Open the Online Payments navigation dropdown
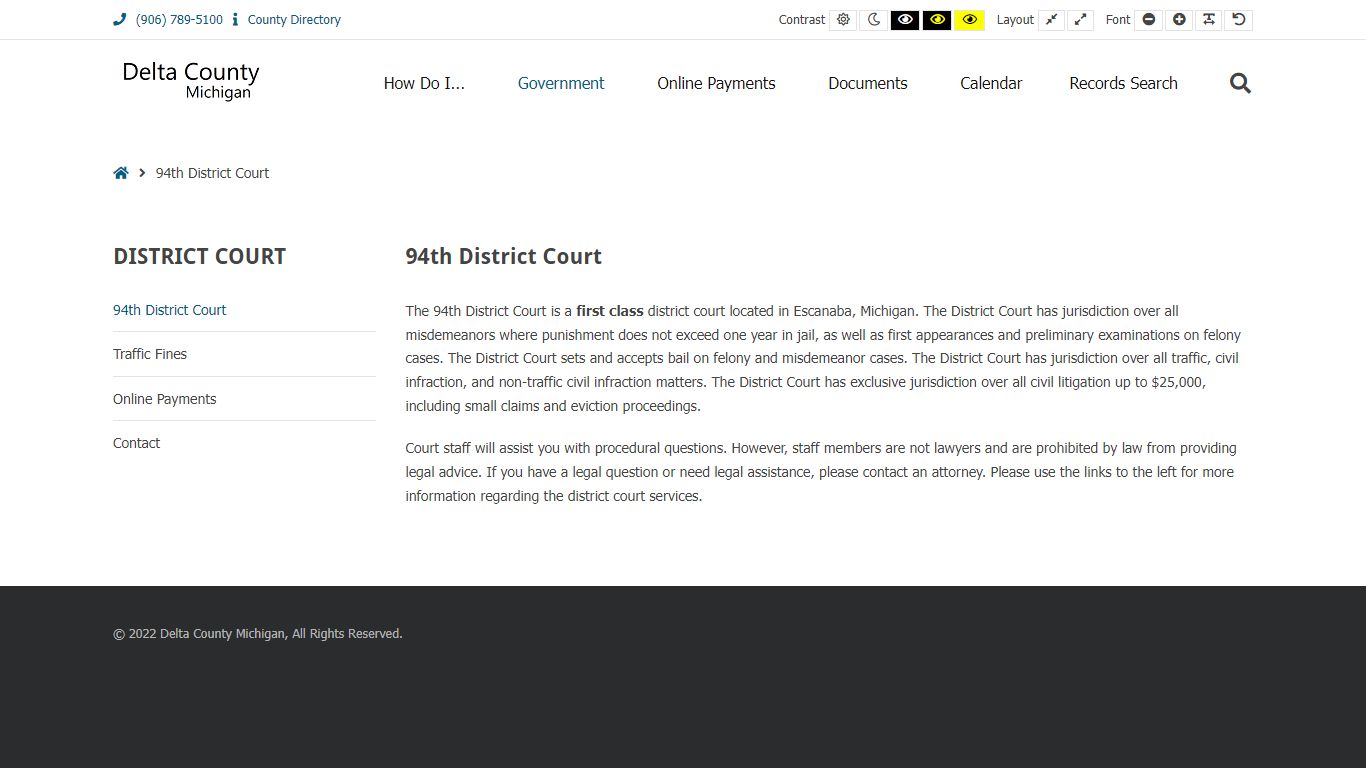Image resolution: width=1366 pixels, height=768 pixels. [x=716, y=83]
